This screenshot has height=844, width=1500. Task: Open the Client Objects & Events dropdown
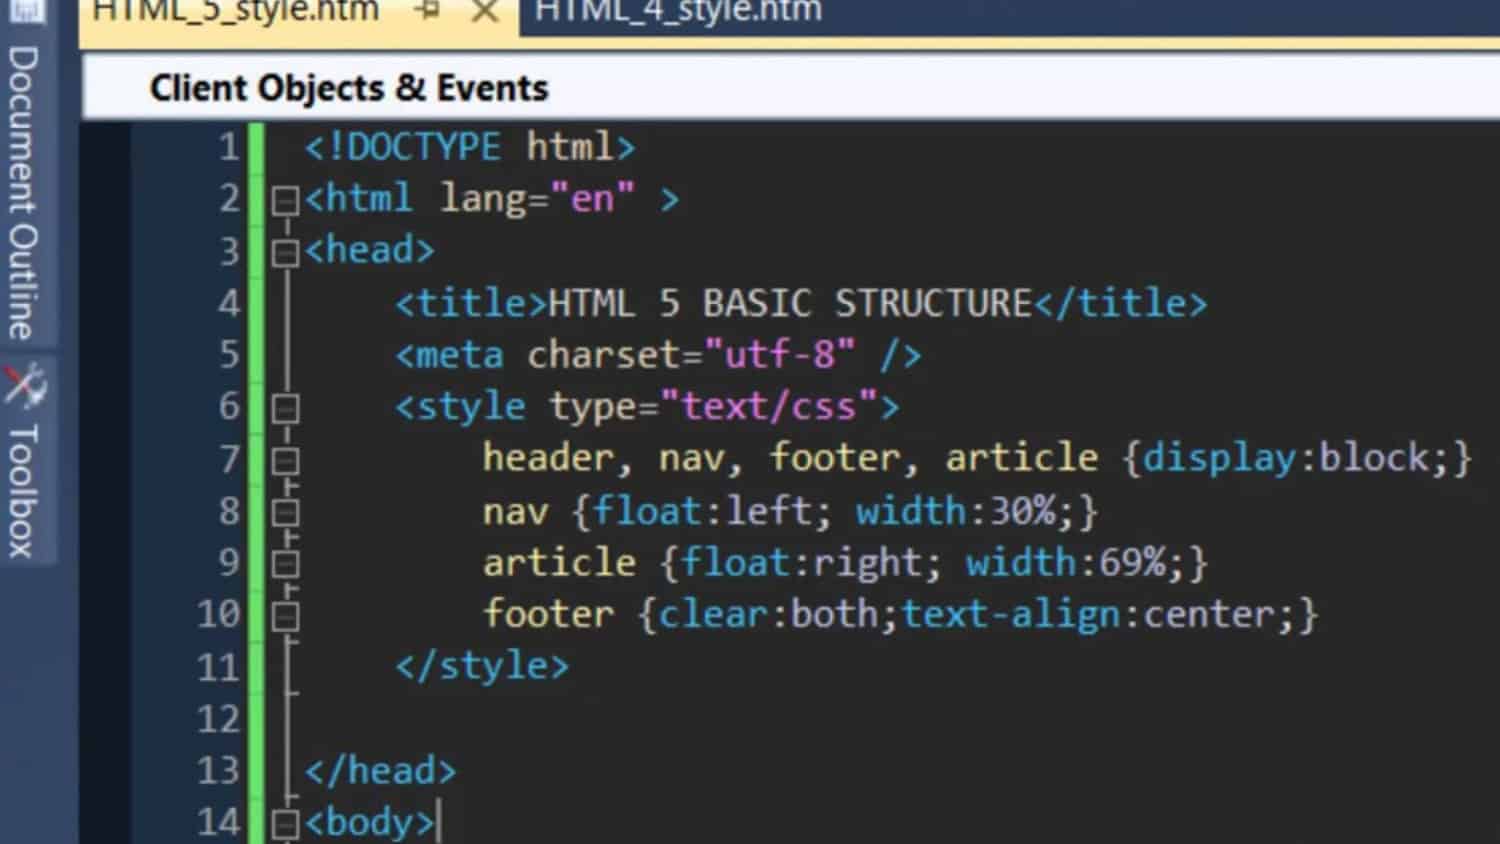(348, 88)
